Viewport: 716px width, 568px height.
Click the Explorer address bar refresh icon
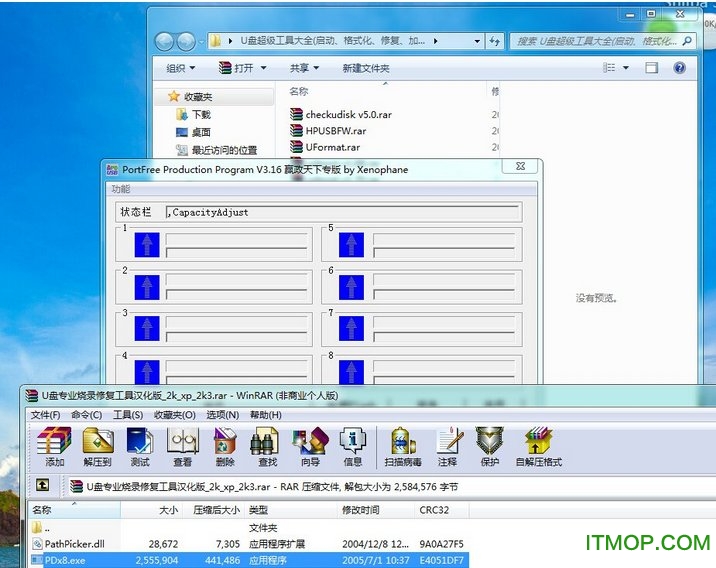(495, 42)
